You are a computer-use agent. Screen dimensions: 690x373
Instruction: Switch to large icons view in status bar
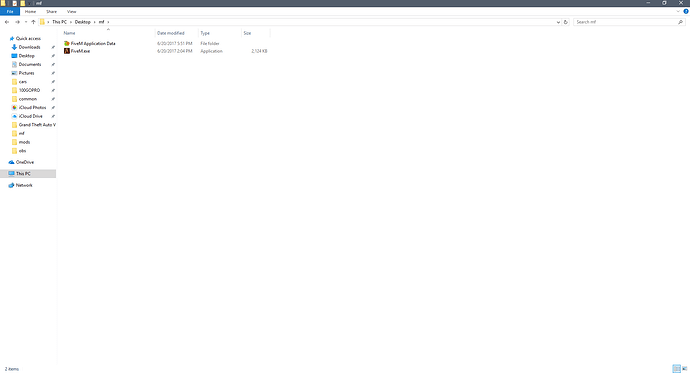point(684,369)
